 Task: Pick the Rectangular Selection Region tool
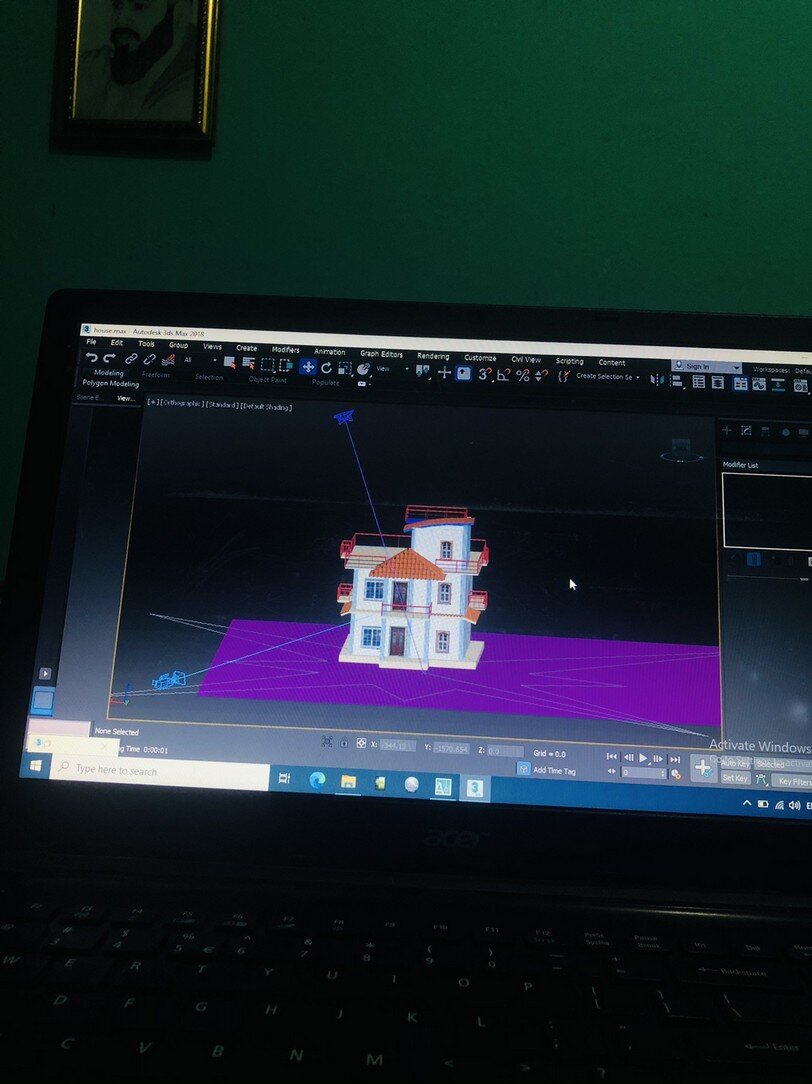click(267, 364)
